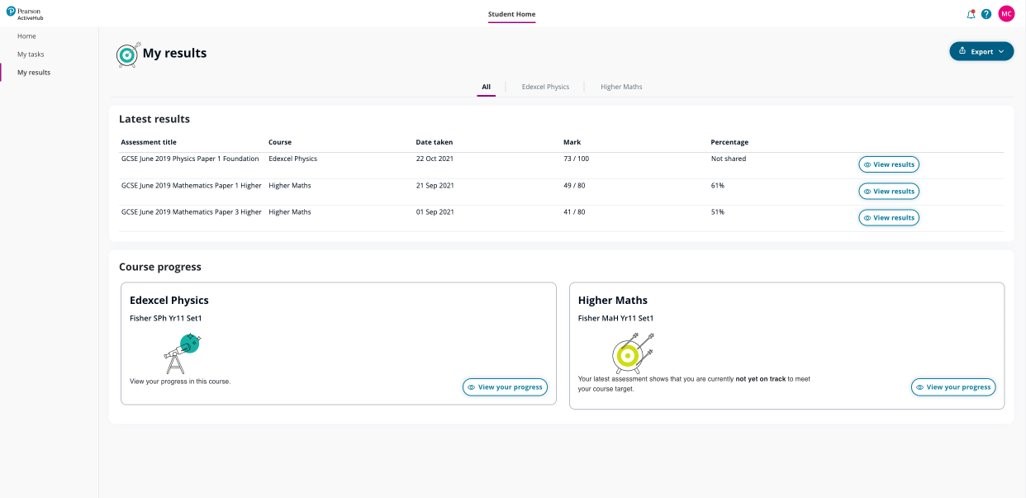Click the Assessment title column header
The width and height of the screenshot is (1026, 498).
tap(149, 142)
